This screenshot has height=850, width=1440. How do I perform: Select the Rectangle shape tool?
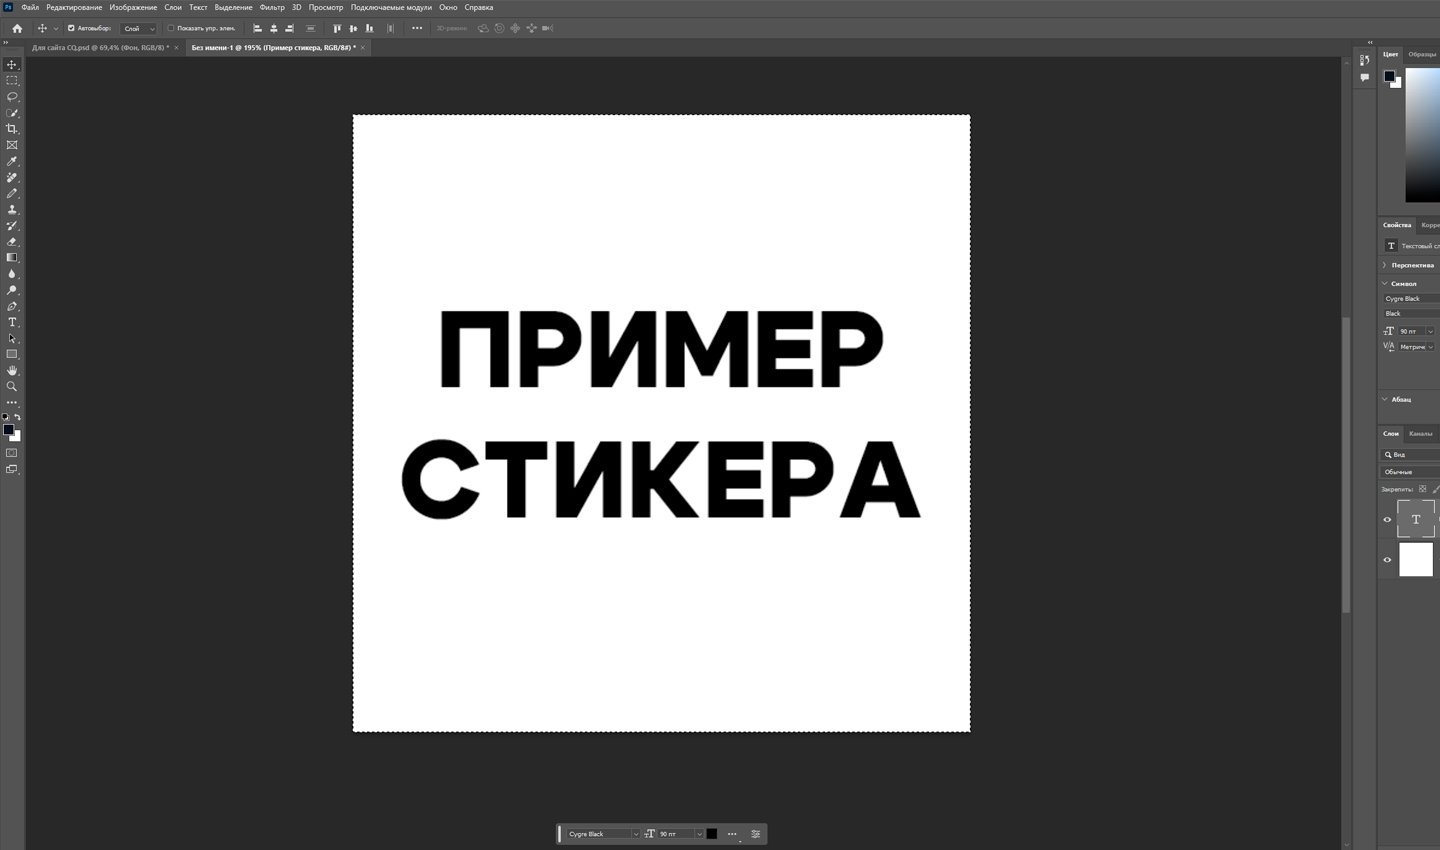coord(12,354)
